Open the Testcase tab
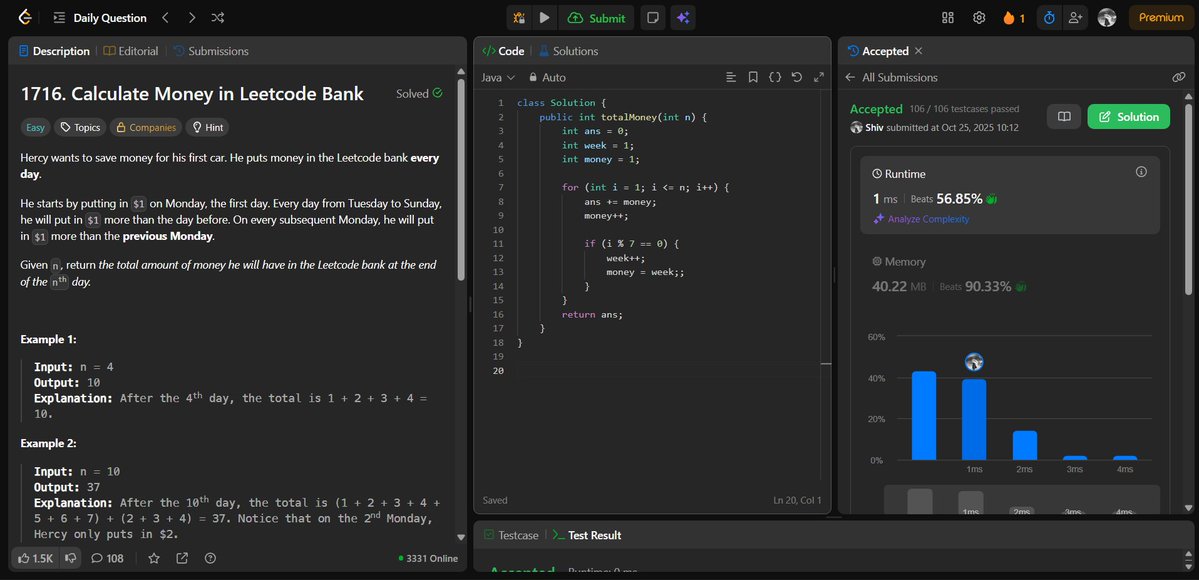The height and width of the screenshot is (580, 1199). pyautogui.click(x=512, y=536)
